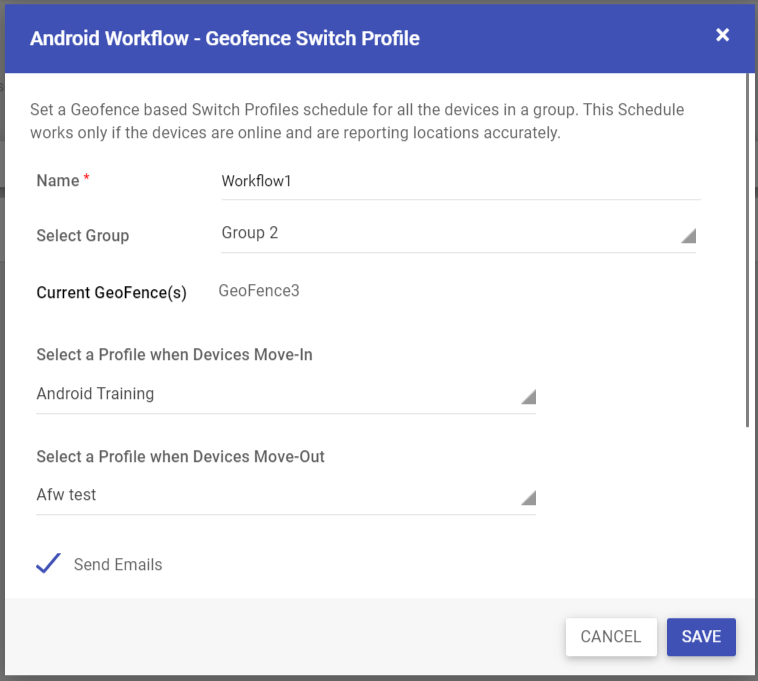Click the dialog title bar text
The image size is (758, 681).
(x=225, y=38)
